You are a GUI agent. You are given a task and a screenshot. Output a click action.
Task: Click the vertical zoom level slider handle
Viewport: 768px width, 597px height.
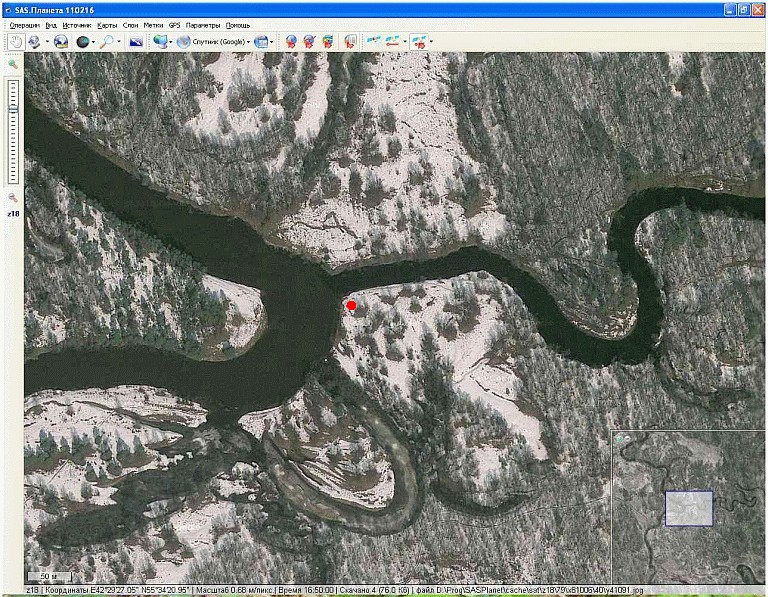tap(13, 109)
